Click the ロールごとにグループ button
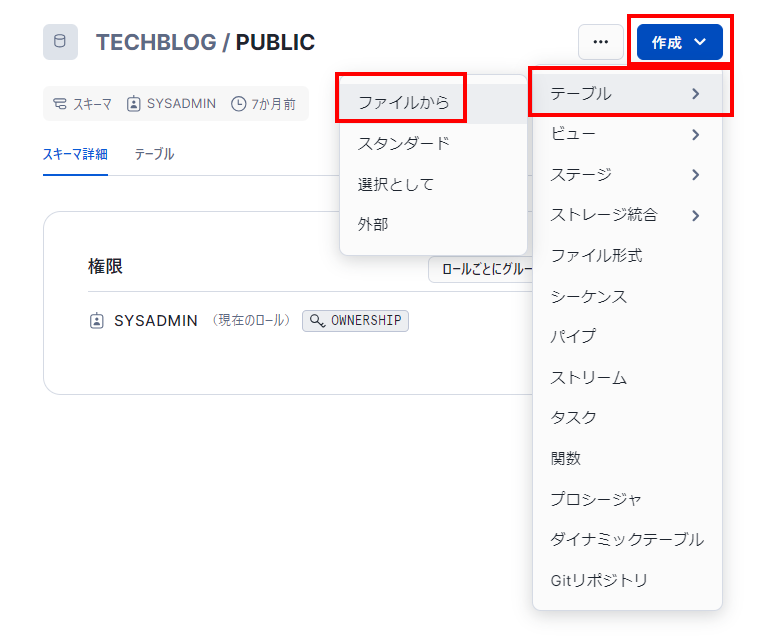 [x=480, y=270]
